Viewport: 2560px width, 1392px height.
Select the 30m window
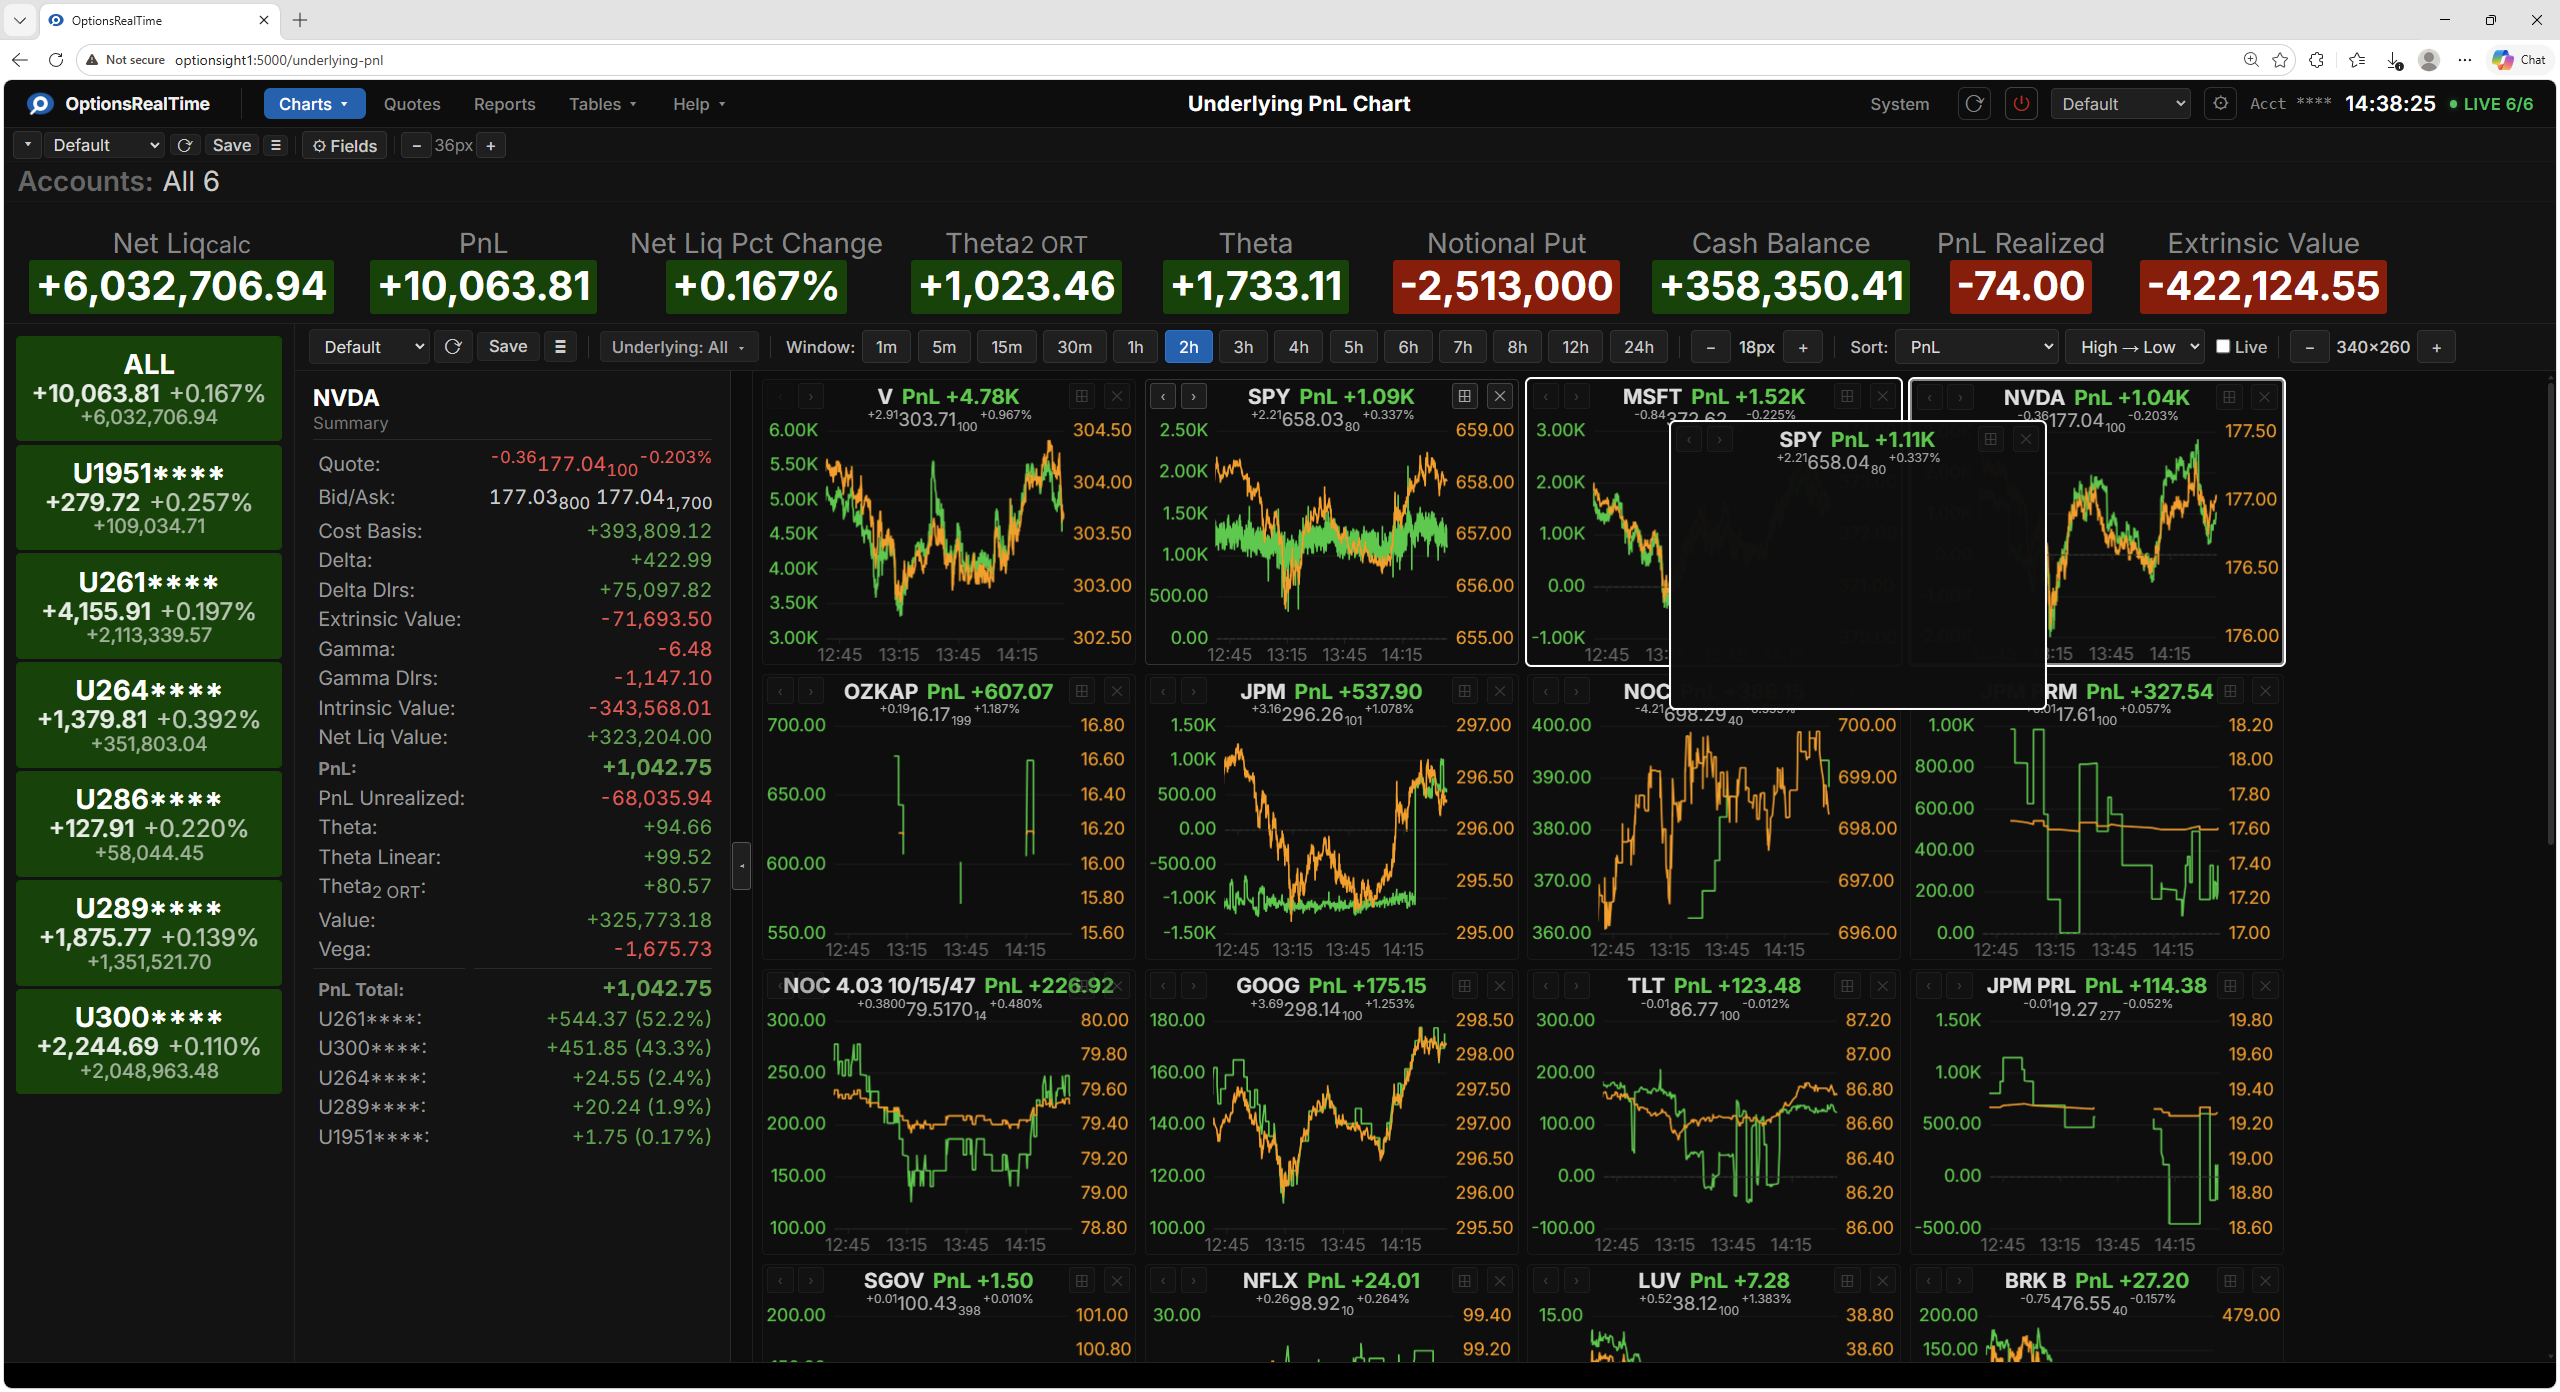[x=1075, y=347]
